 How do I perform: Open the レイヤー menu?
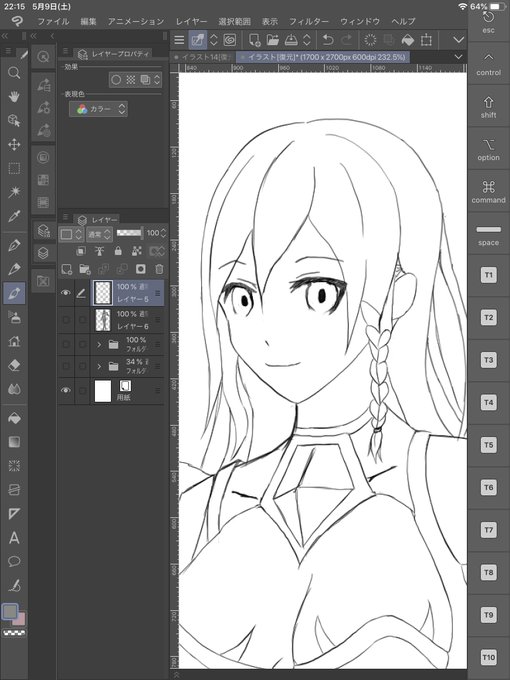(x=191, y=21)
